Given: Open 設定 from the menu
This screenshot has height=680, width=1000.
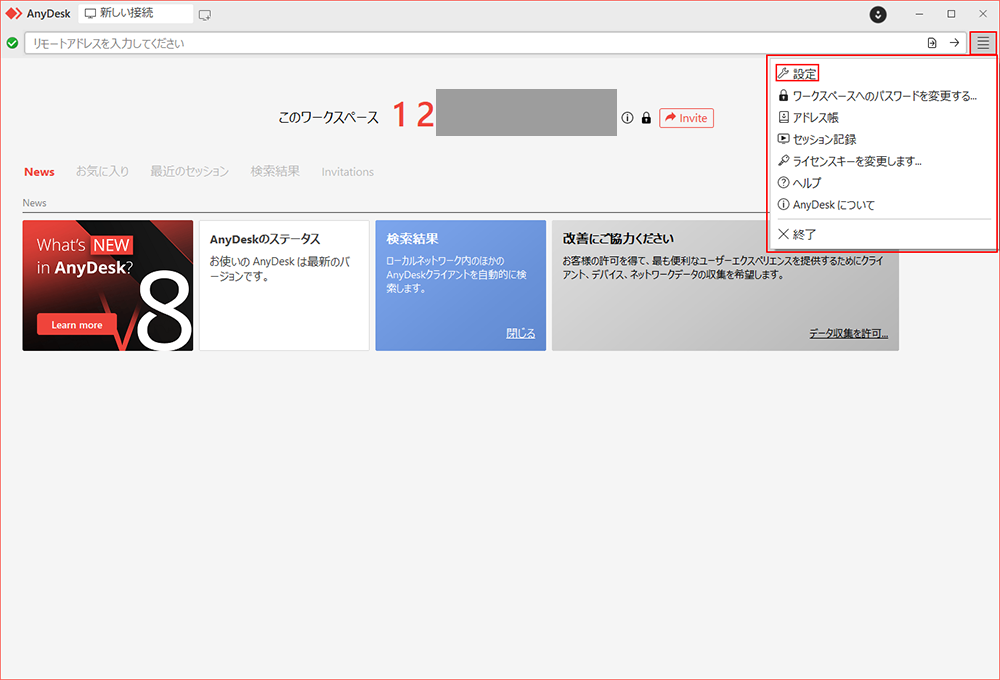Looking at the screenshot, I should 799,72.
